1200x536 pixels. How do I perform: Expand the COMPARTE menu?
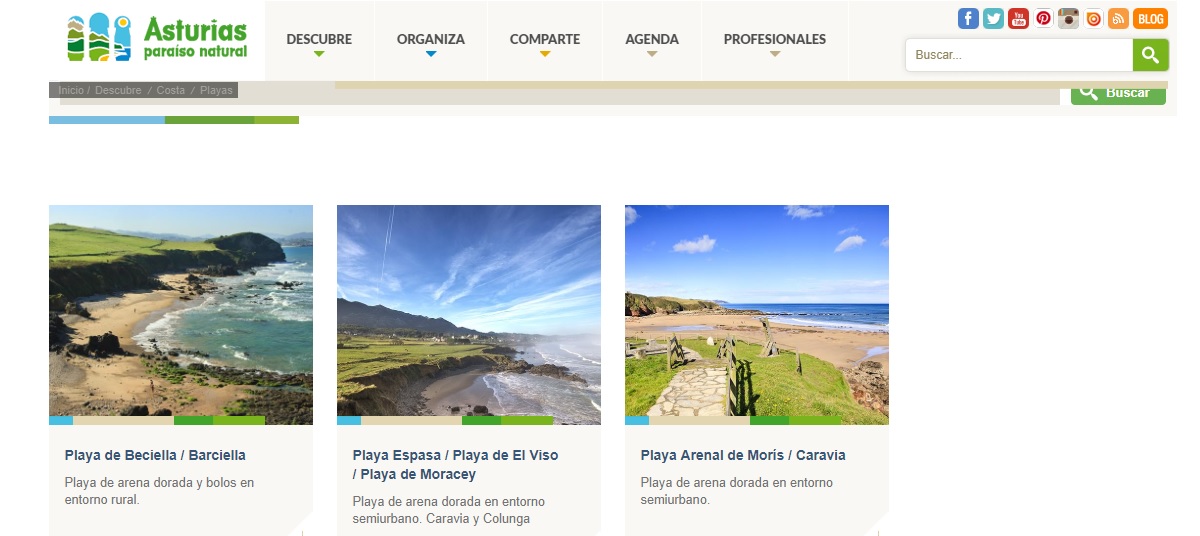click(545, 40)
